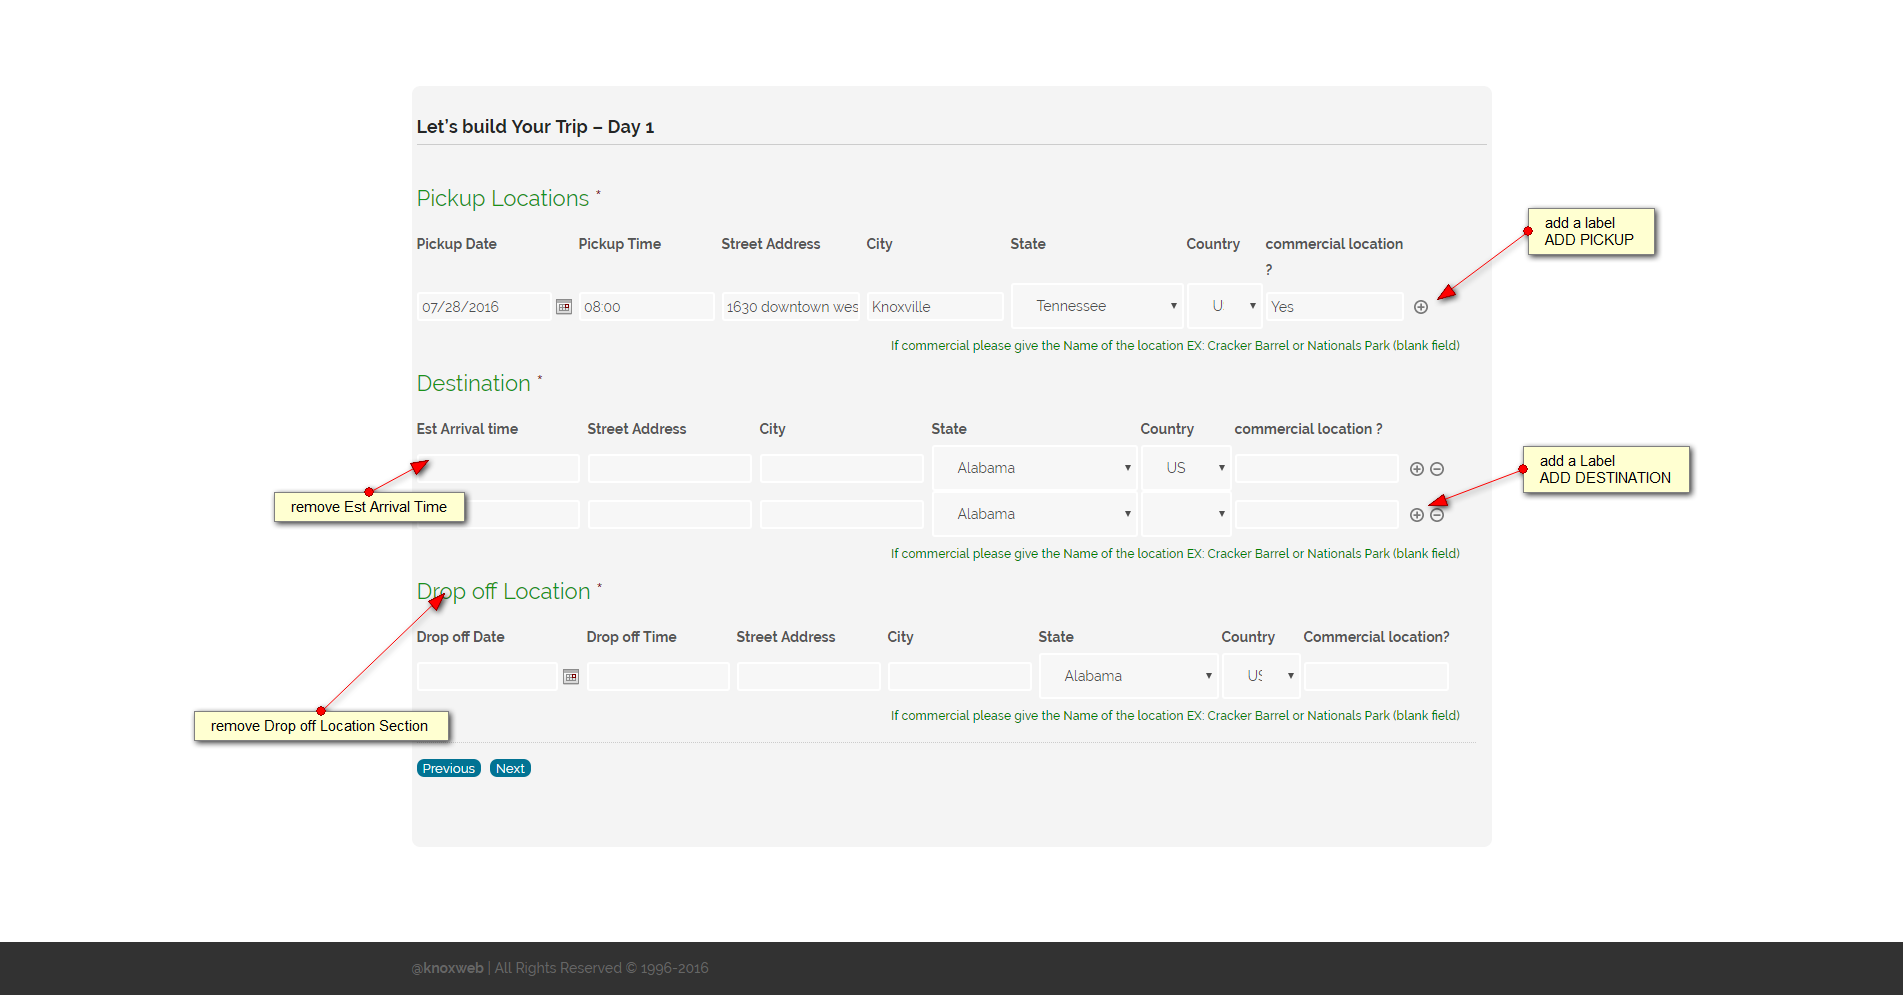Viewport: 1903px width, 995px height.
Task: Click the Previous button
Action: [x=449, y=768]
